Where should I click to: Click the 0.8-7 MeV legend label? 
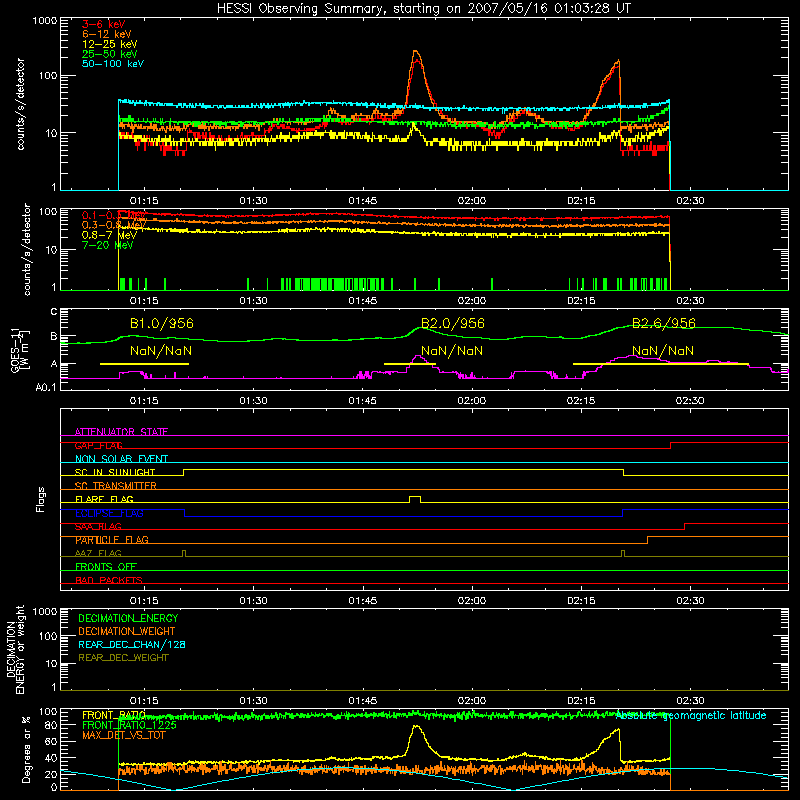pyautogui.click(x=109, y=235)
